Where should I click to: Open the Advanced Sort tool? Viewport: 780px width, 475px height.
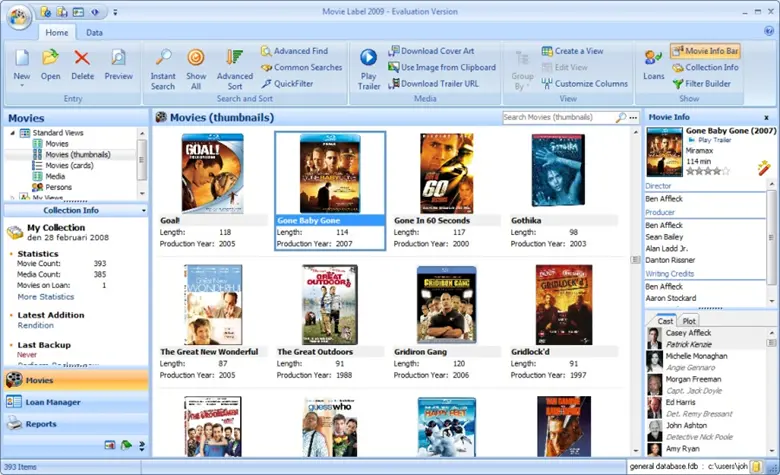(235, 65)
